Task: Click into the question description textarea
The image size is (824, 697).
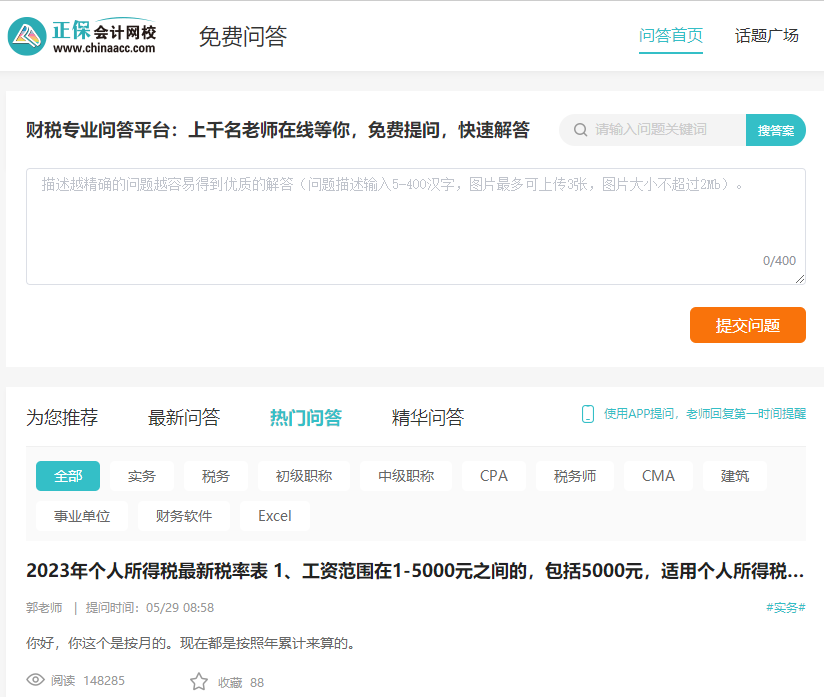Action: click(x=415, y=226)
